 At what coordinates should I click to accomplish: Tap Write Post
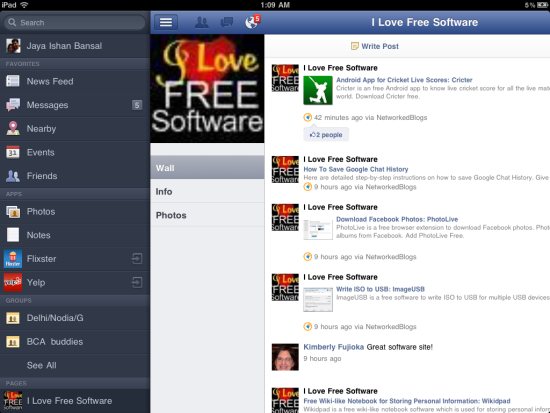click(x=375, y=46)
